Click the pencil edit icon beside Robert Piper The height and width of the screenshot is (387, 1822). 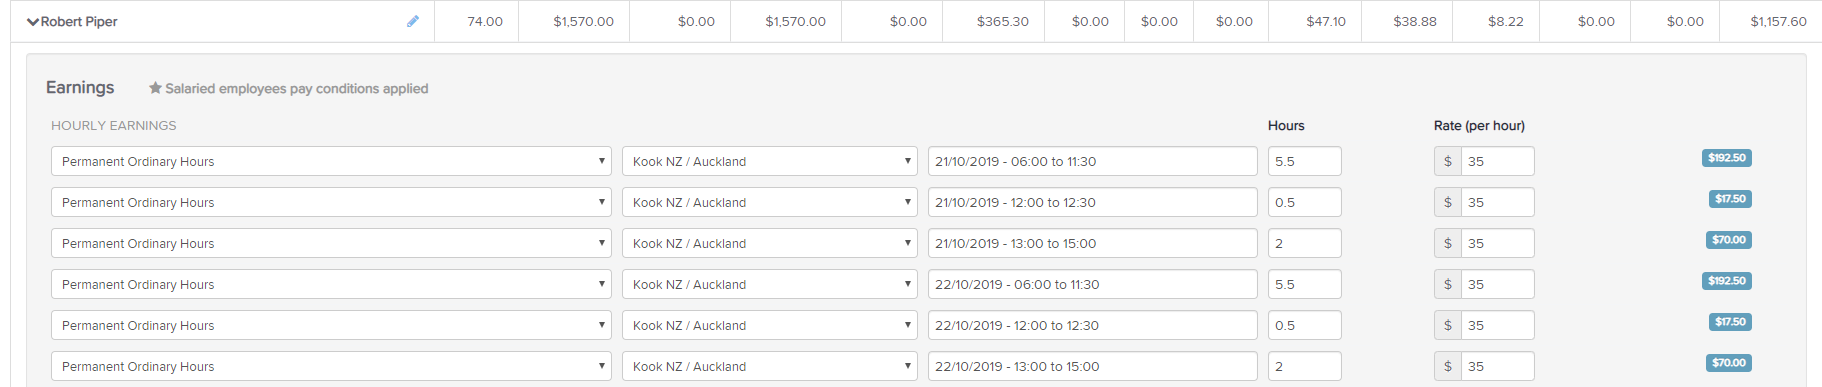413,21
